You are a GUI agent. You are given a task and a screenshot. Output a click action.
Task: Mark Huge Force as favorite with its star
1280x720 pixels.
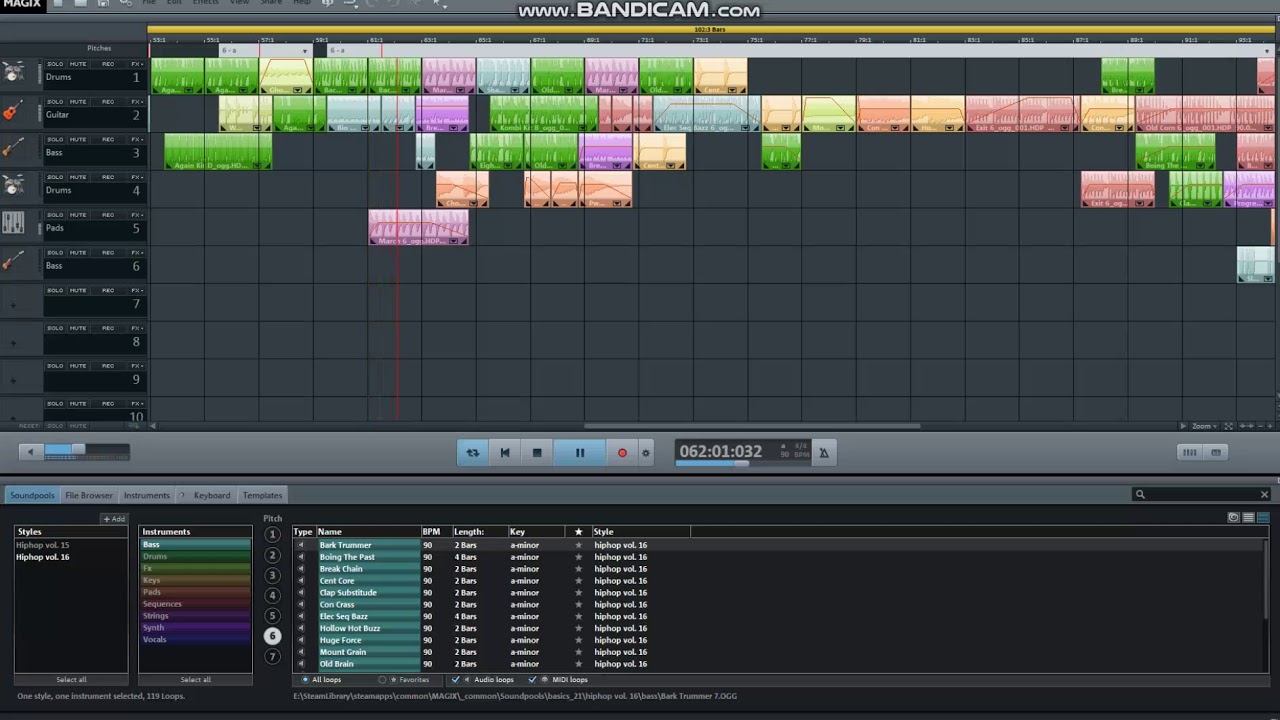(578, 640)
